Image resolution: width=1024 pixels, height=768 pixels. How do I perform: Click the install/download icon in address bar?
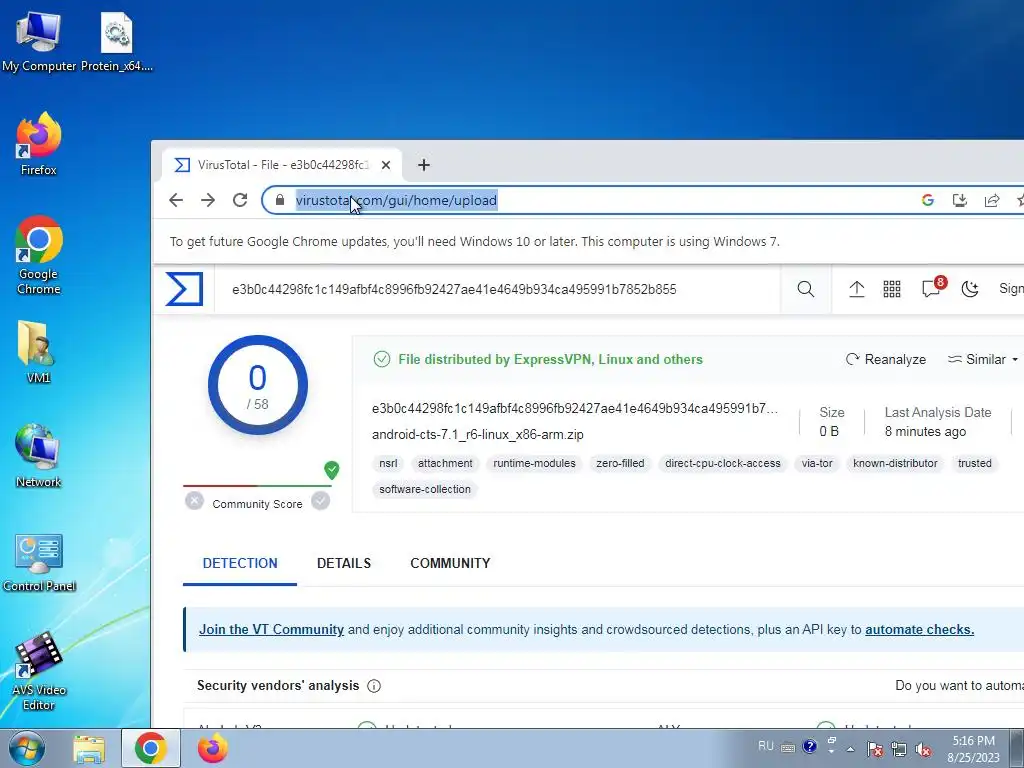959,200
